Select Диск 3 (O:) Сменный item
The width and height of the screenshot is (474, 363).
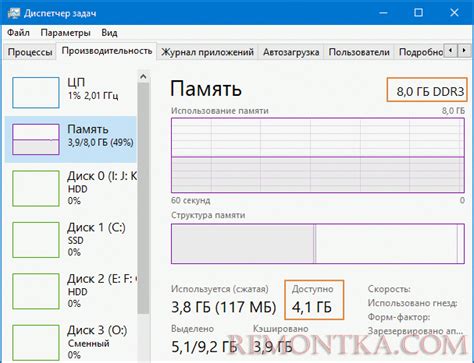(71, 342)
